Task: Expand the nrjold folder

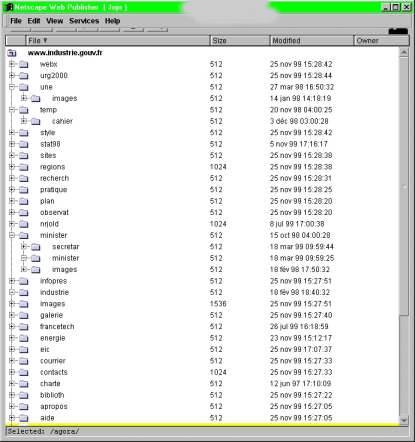Action: tap(12, 224)
